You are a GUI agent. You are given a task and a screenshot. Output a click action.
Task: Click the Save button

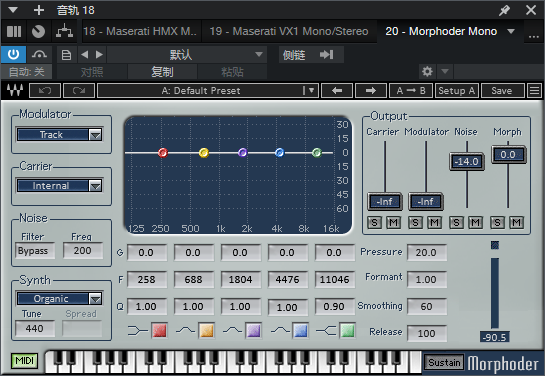502,91
